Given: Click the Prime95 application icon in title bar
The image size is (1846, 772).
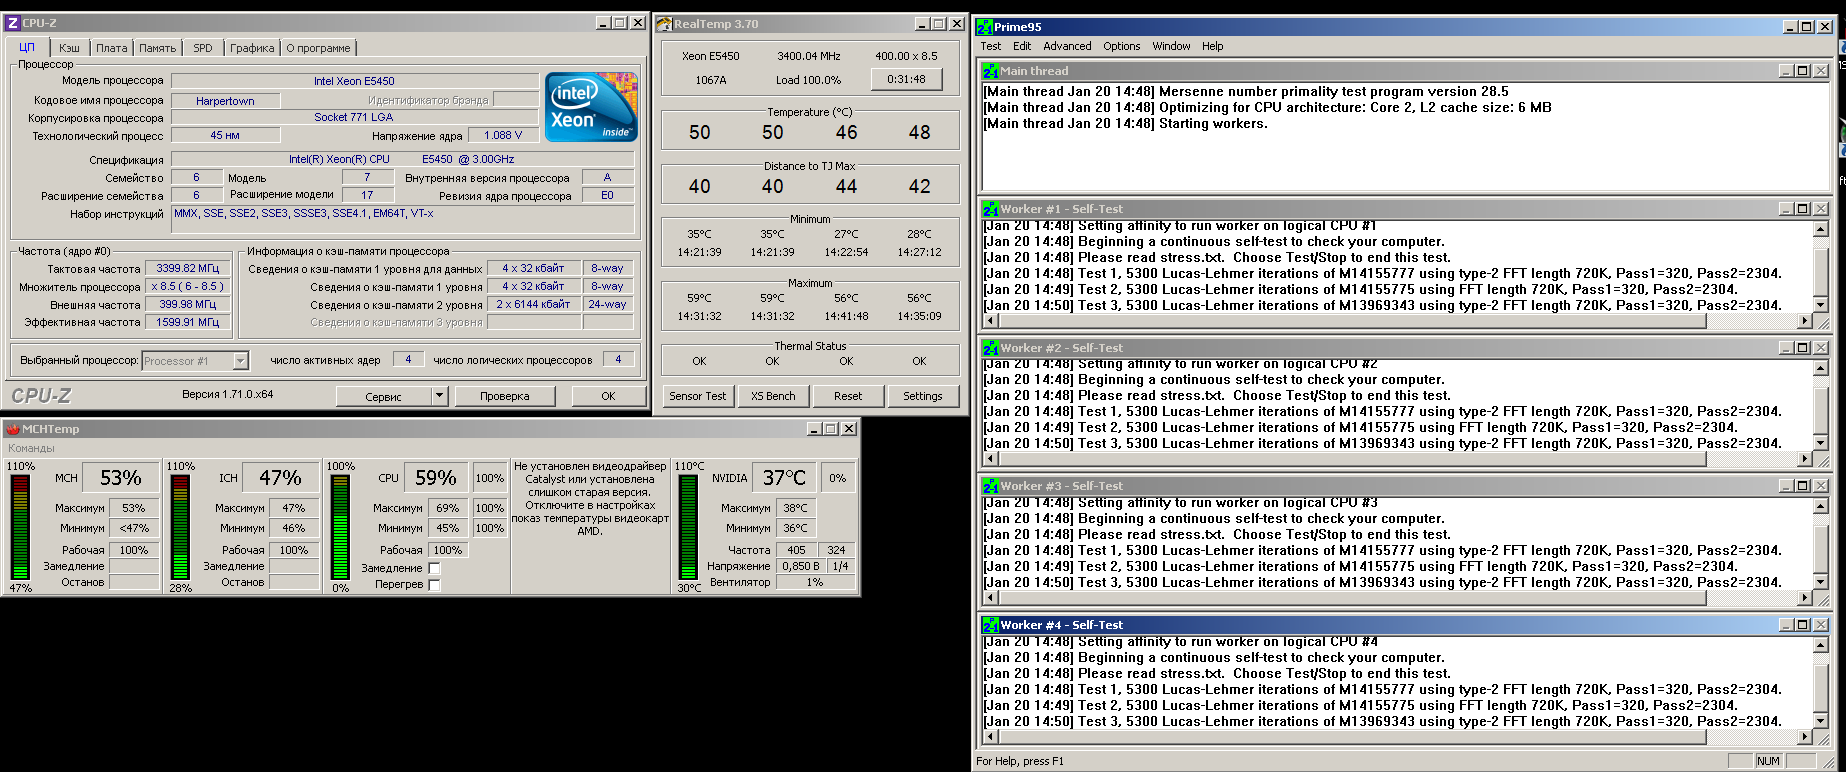Looking at the screenshot, I should click(985, 27).
